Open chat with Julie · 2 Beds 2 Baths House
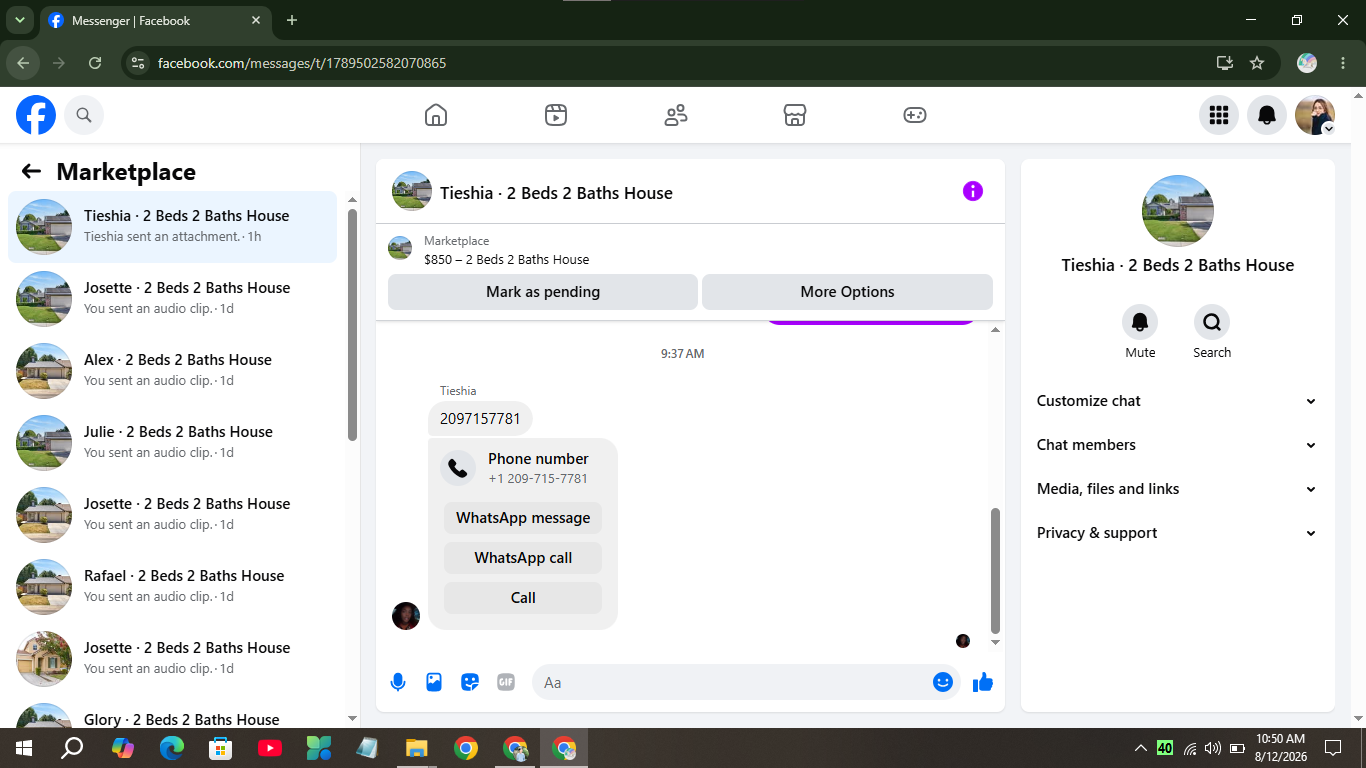 [173, 443]
